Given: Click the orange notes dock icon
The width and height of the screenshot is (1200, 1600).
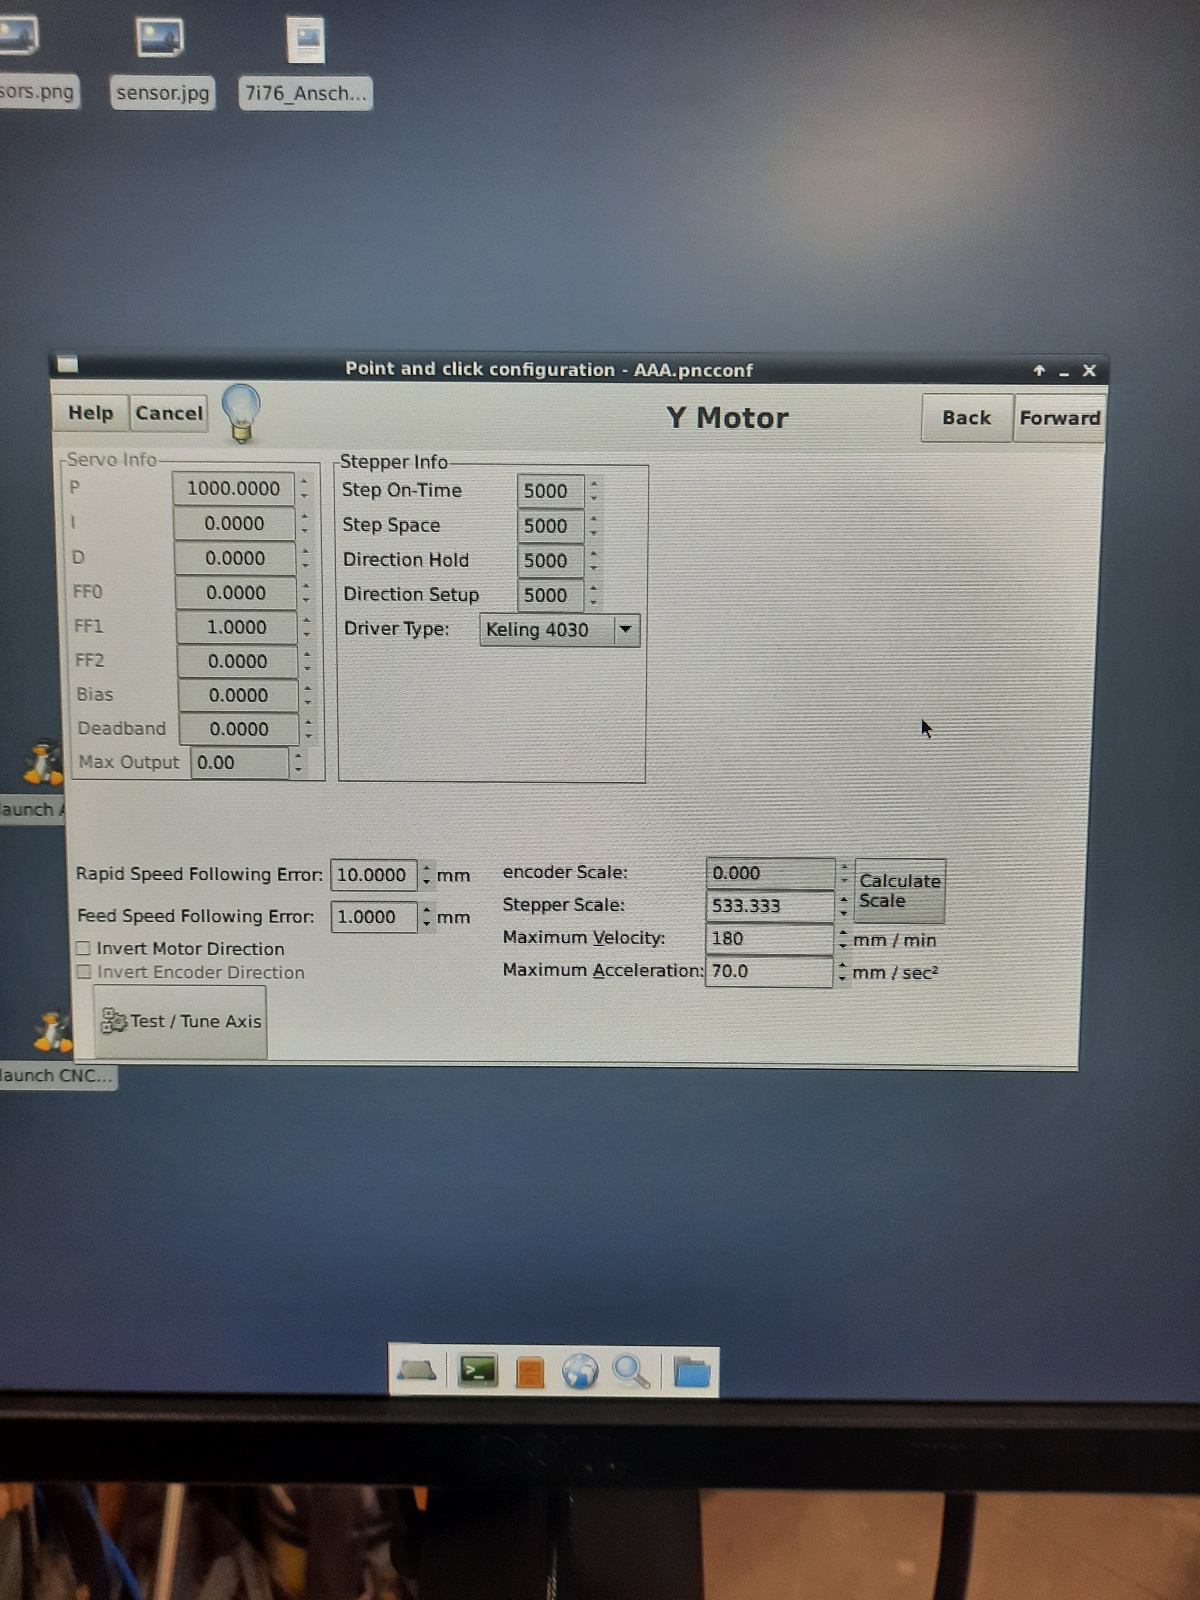Looking at the screenshot, I should click(x=530, y=1372).
